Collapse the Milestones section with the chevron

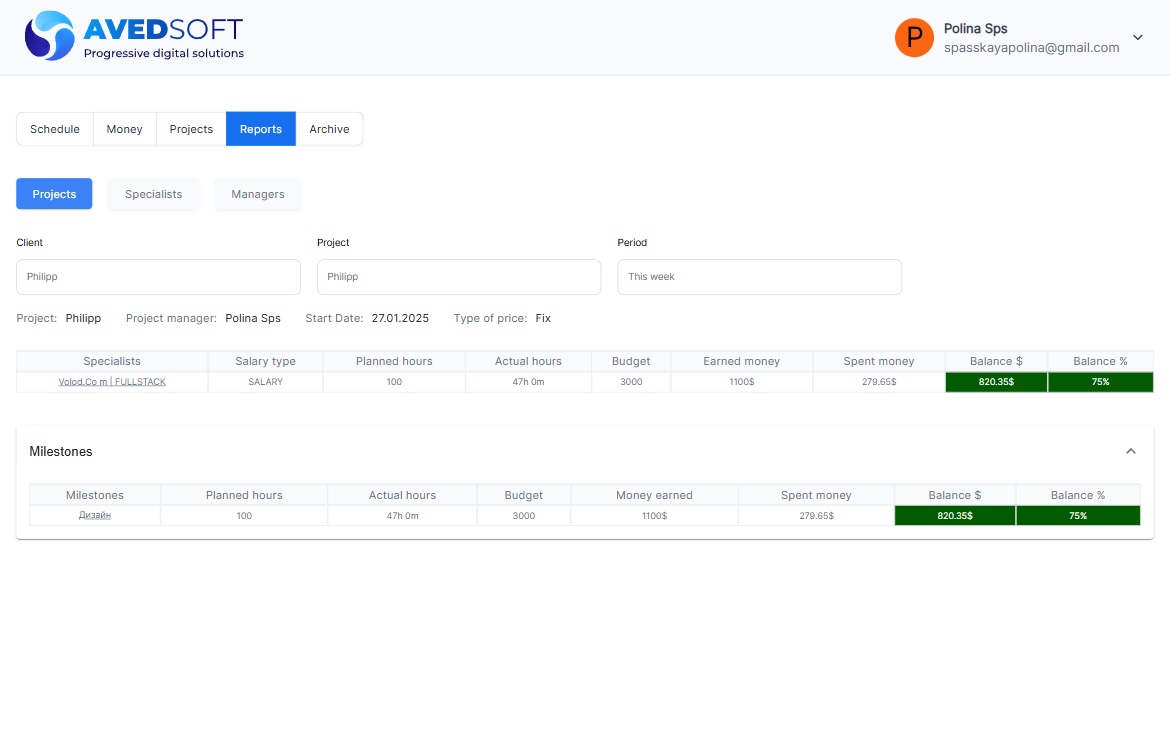point(1131,451)
